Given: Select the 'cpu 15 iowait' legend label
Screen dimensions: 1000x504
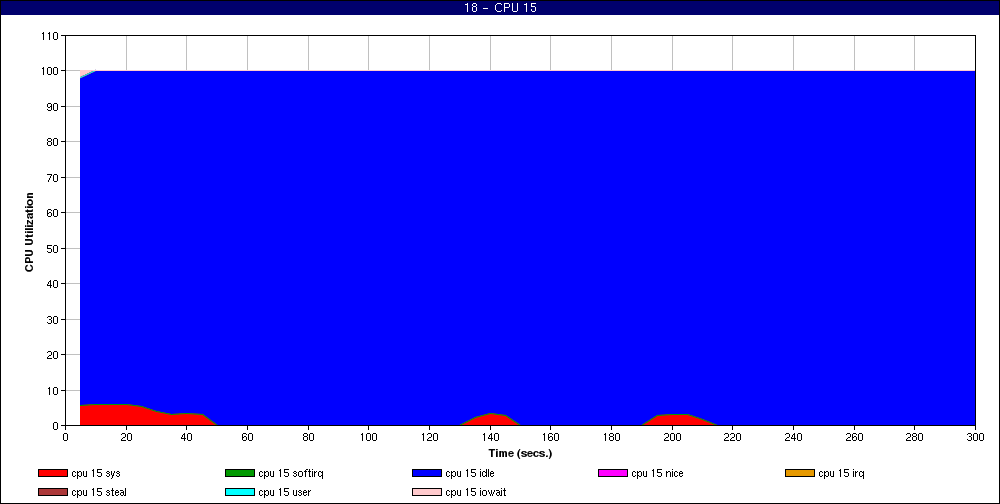Looking at the screenshot, I should click(x=476, y=493).
